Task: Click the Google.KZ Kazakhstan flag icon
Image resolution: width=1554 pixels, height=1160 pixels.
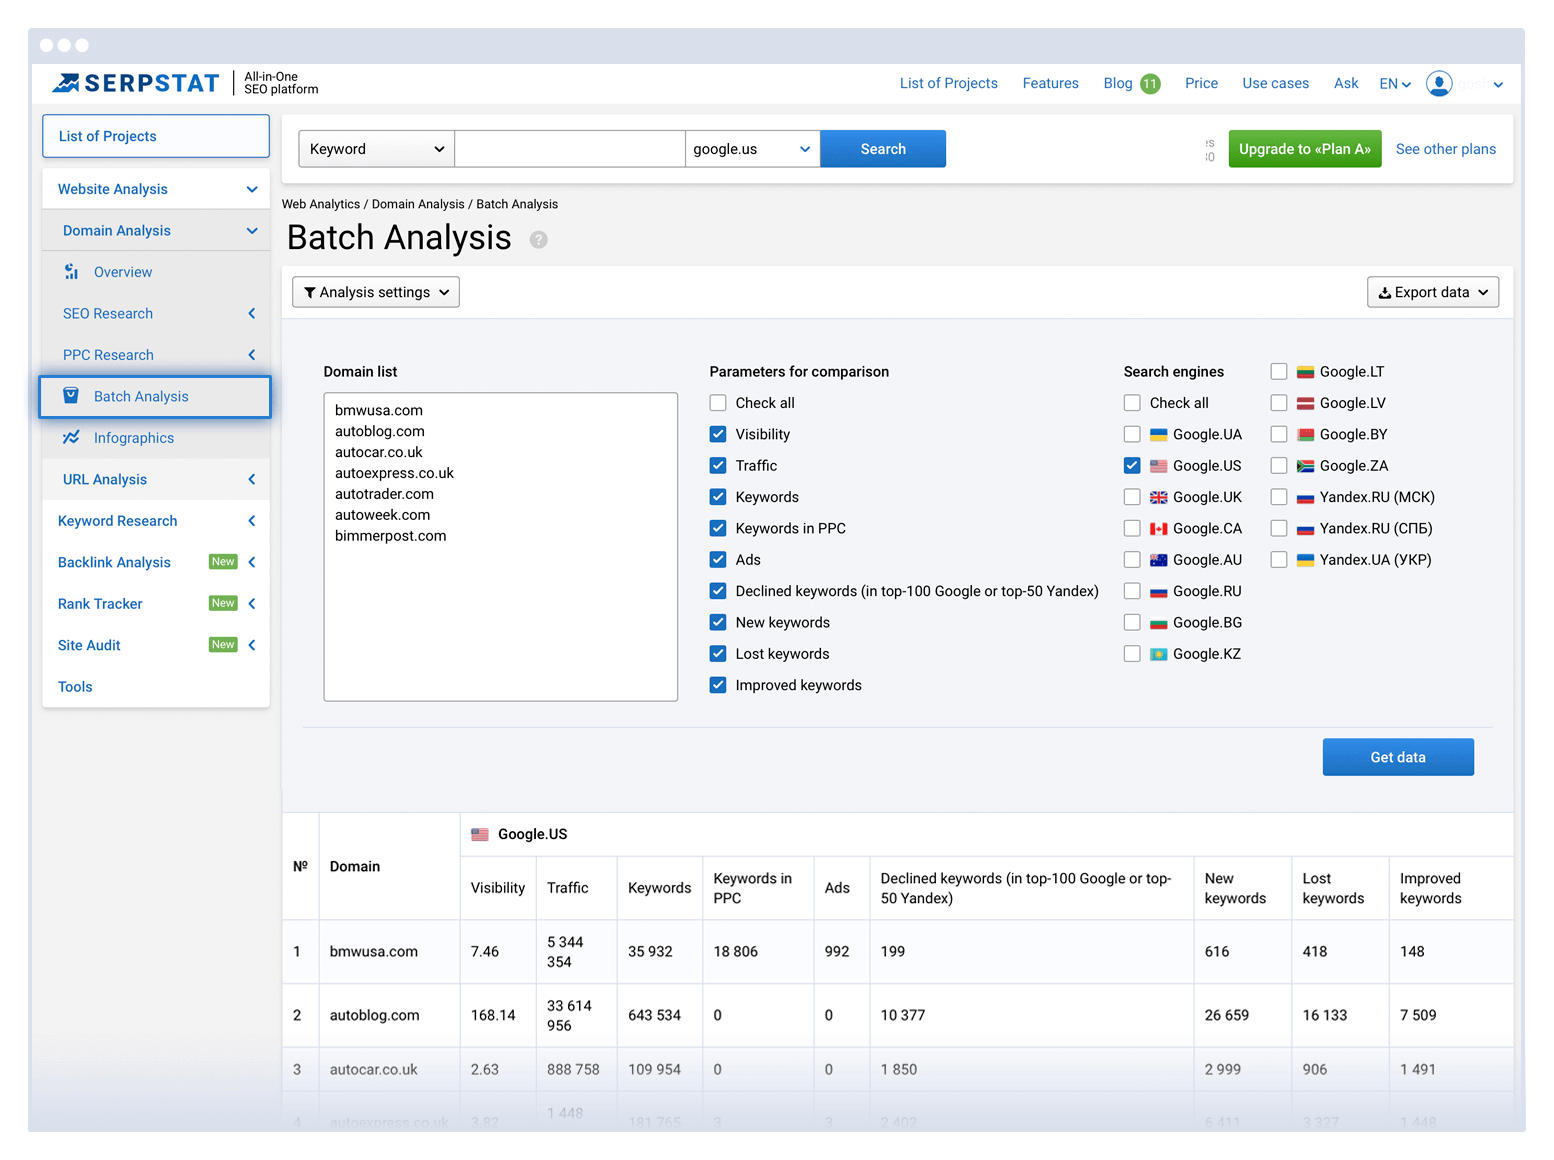Action: 1158,654
